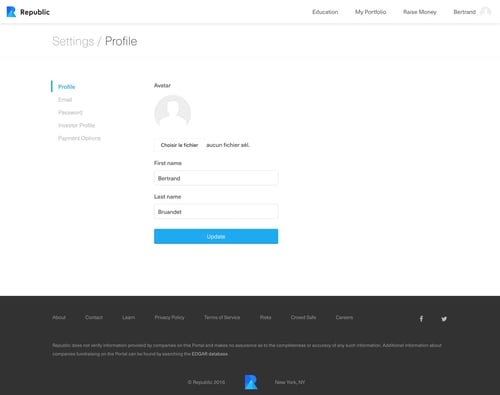
Task: Click the 'aucun fichier sél.' text
Action: 228,145
